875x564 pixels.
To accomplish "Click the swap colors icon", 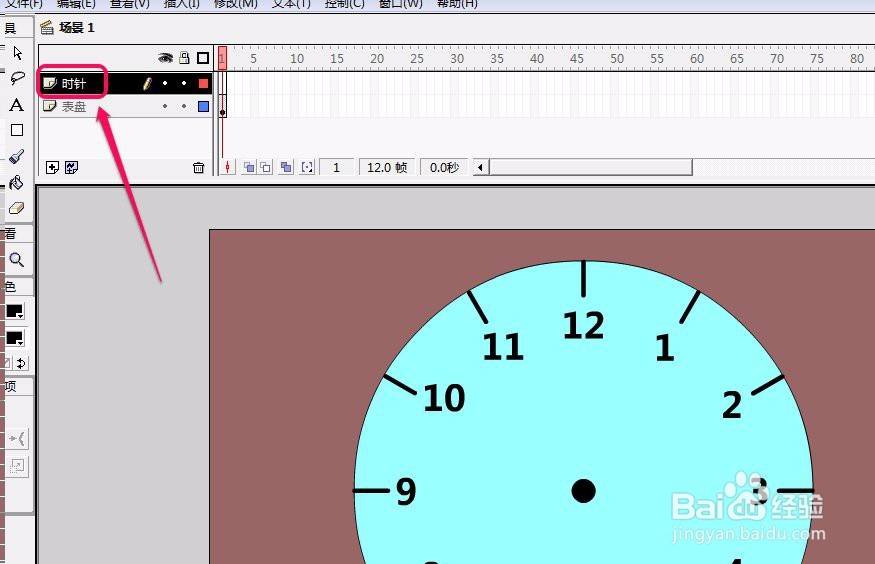I will tap(21, 364).
